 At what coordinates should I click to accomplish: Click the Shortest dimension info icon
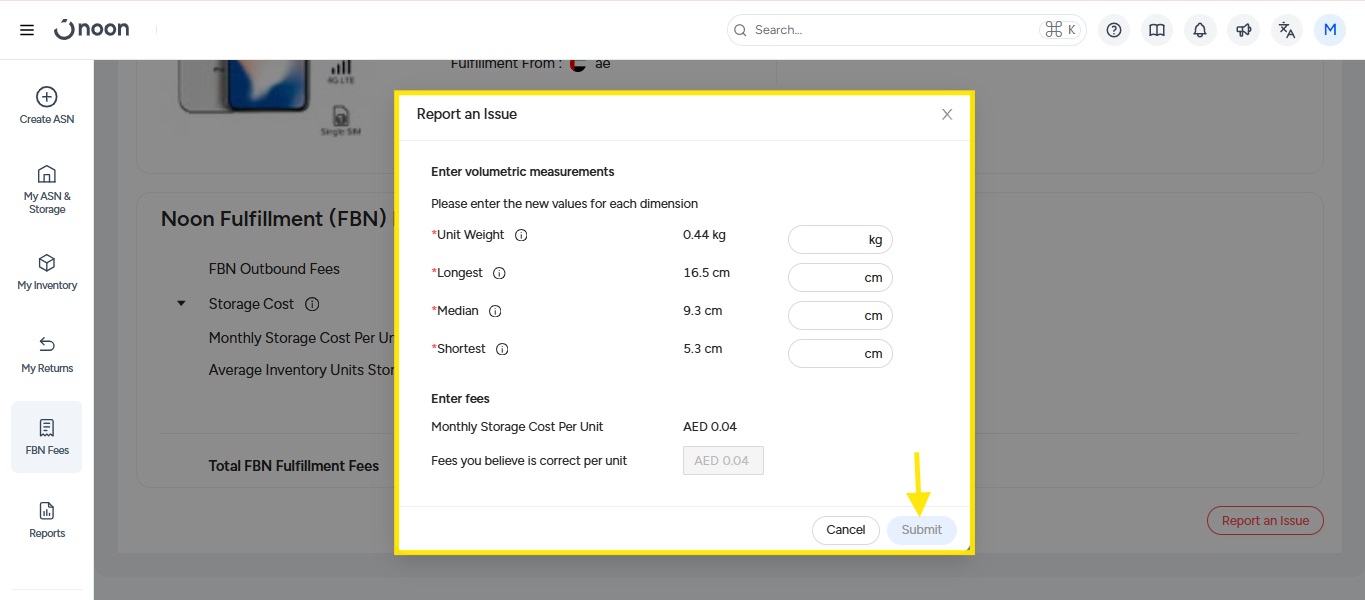point(502,349)
